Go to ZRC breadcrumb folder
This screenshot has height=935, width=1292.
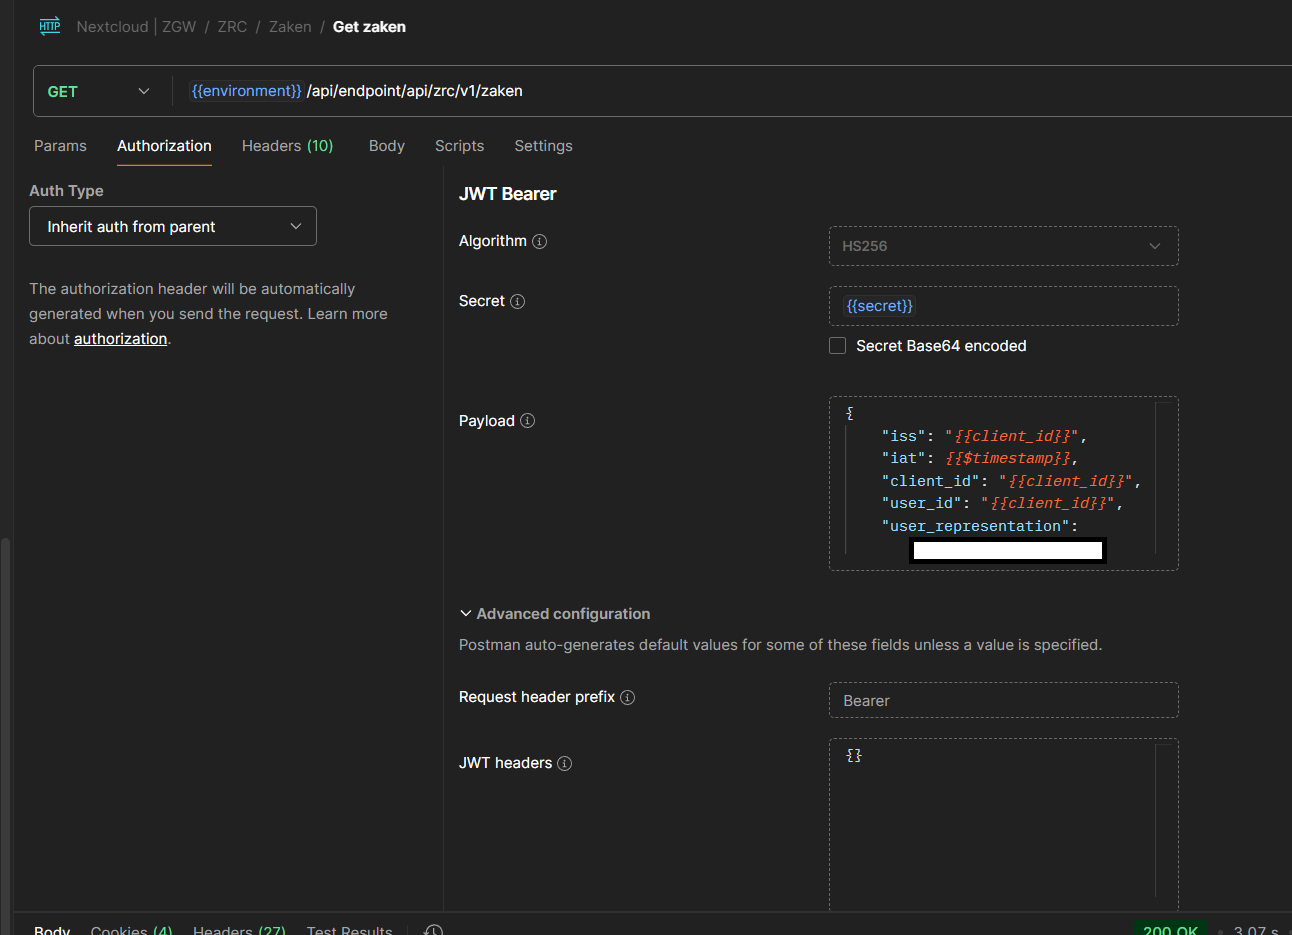pos(232,27)
